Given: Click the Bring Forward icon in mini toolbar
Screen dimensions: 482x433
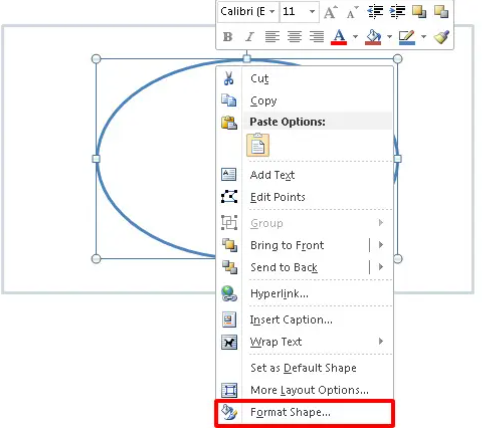Looking at the screenshot, I should pos(419,12).
